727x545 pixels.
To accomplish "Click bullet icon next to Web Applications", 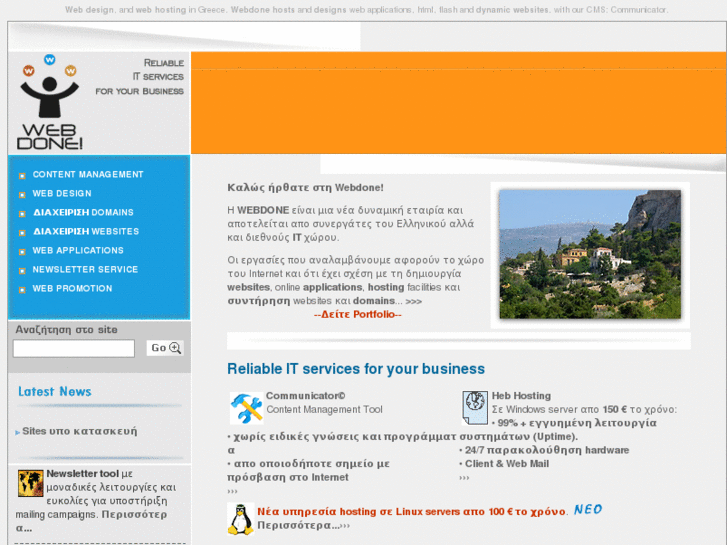I will (x=22, y=252).
